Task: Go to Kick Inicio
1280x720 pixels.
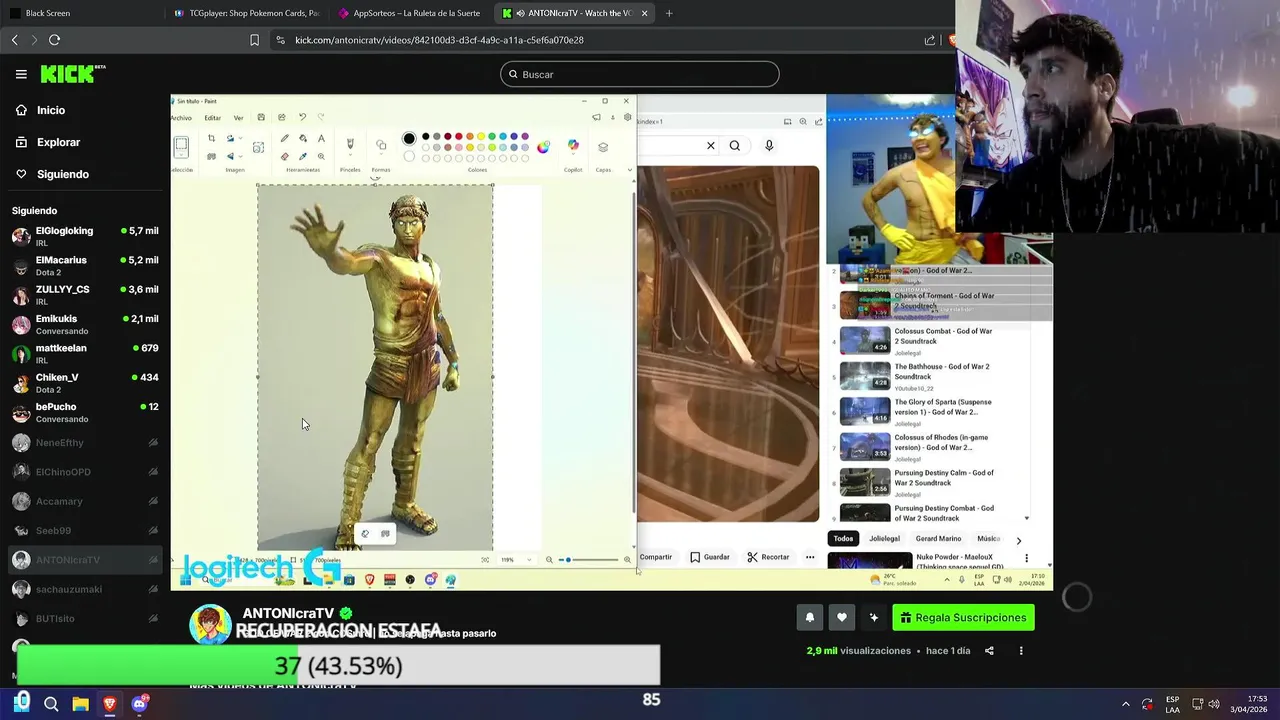Action: tap(40, 110)
